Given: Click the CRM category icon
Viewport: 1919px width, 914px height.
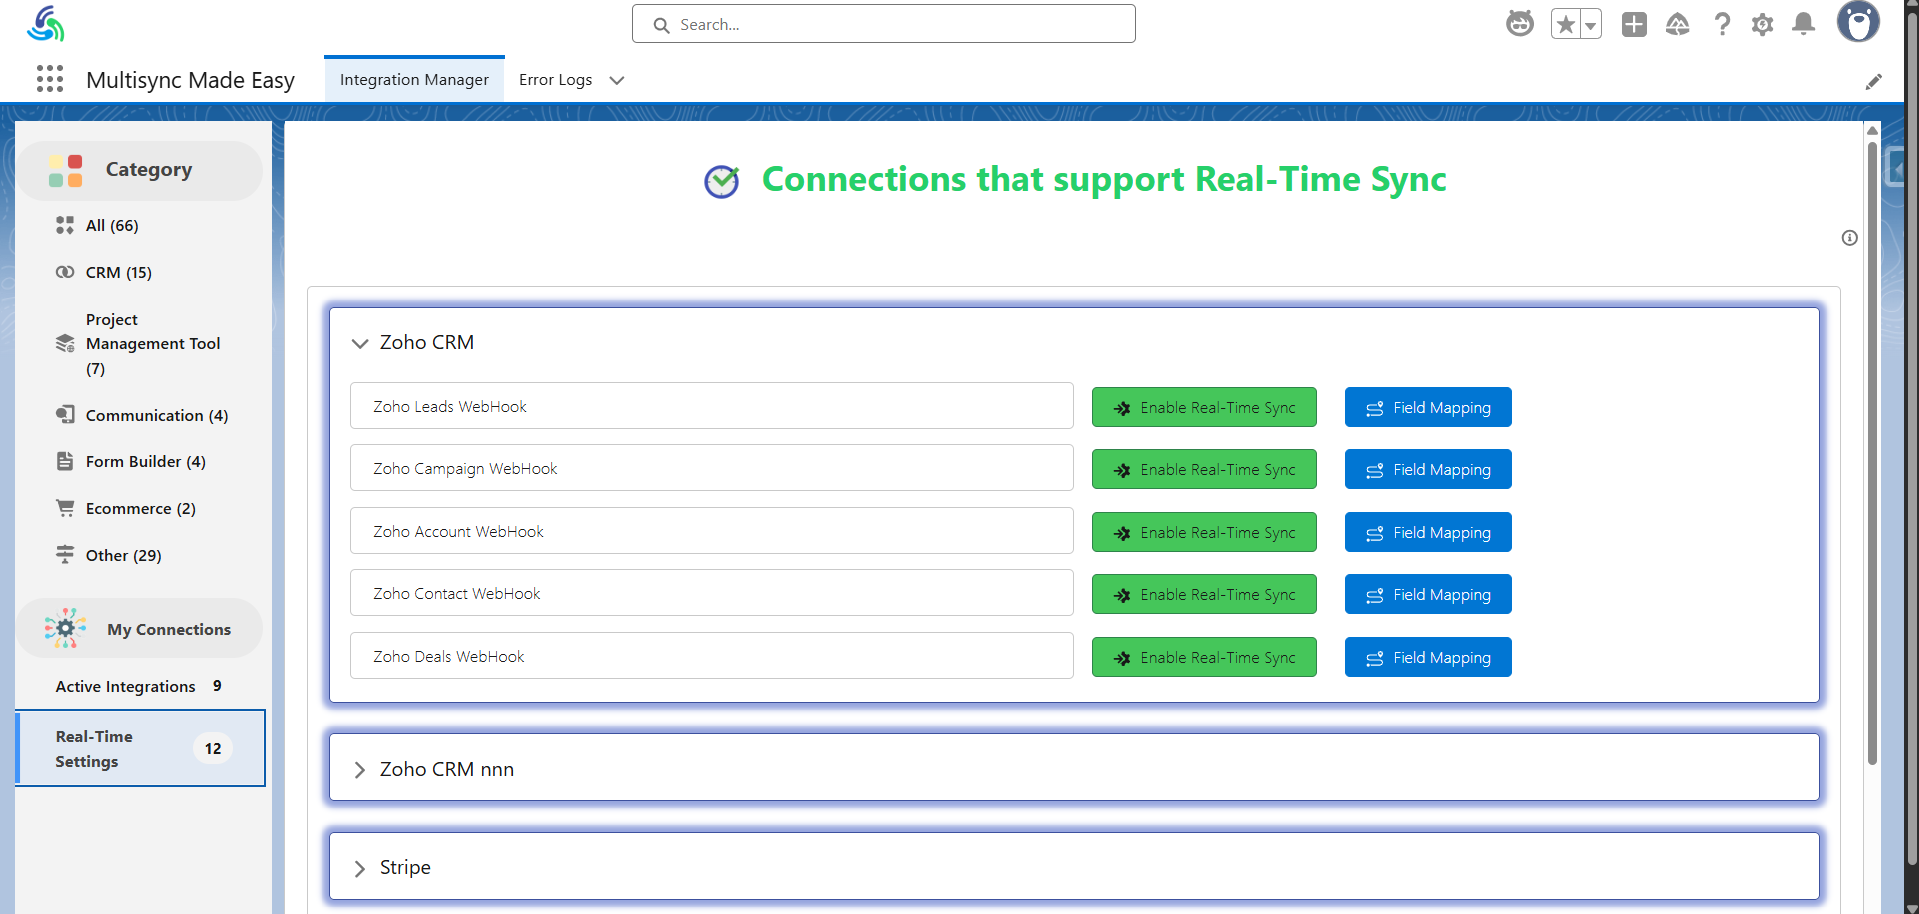Looking at the screenshot, I should coord(65,272).
